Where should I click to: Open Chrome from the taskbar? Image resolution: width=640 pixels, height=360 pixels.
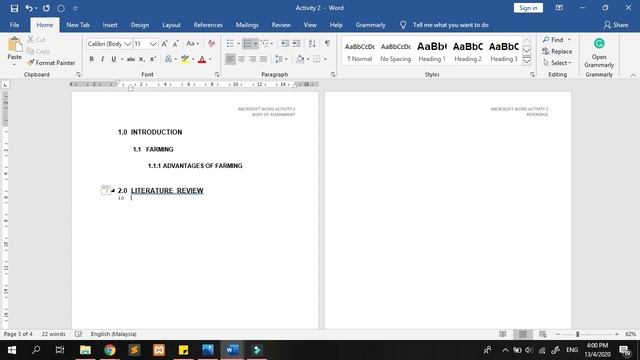pyautogui.click(x=110, y=350)
